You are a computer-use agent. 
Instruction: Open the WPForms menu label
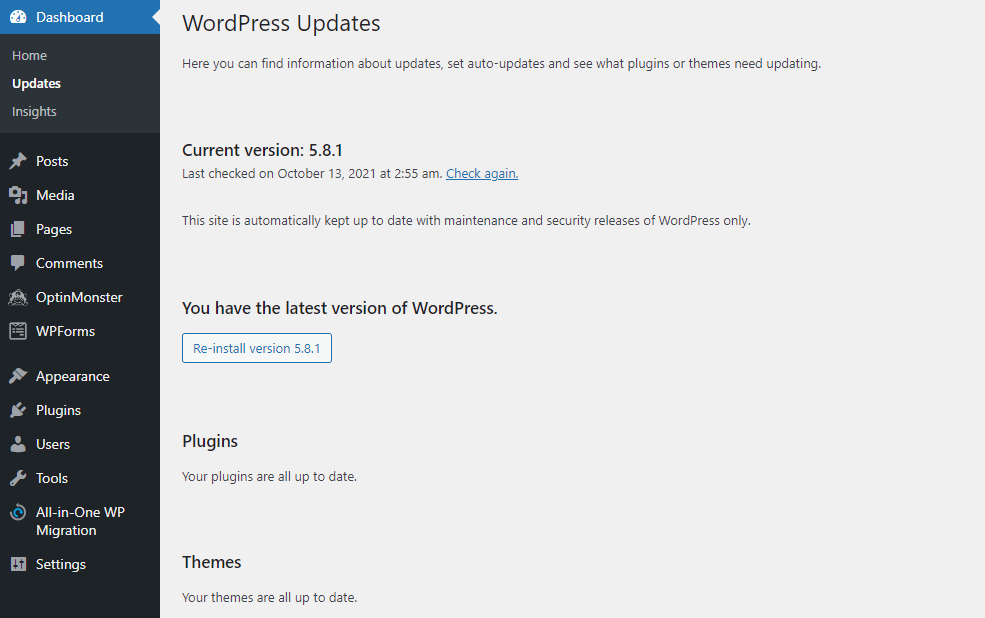(x=65, y=331)
